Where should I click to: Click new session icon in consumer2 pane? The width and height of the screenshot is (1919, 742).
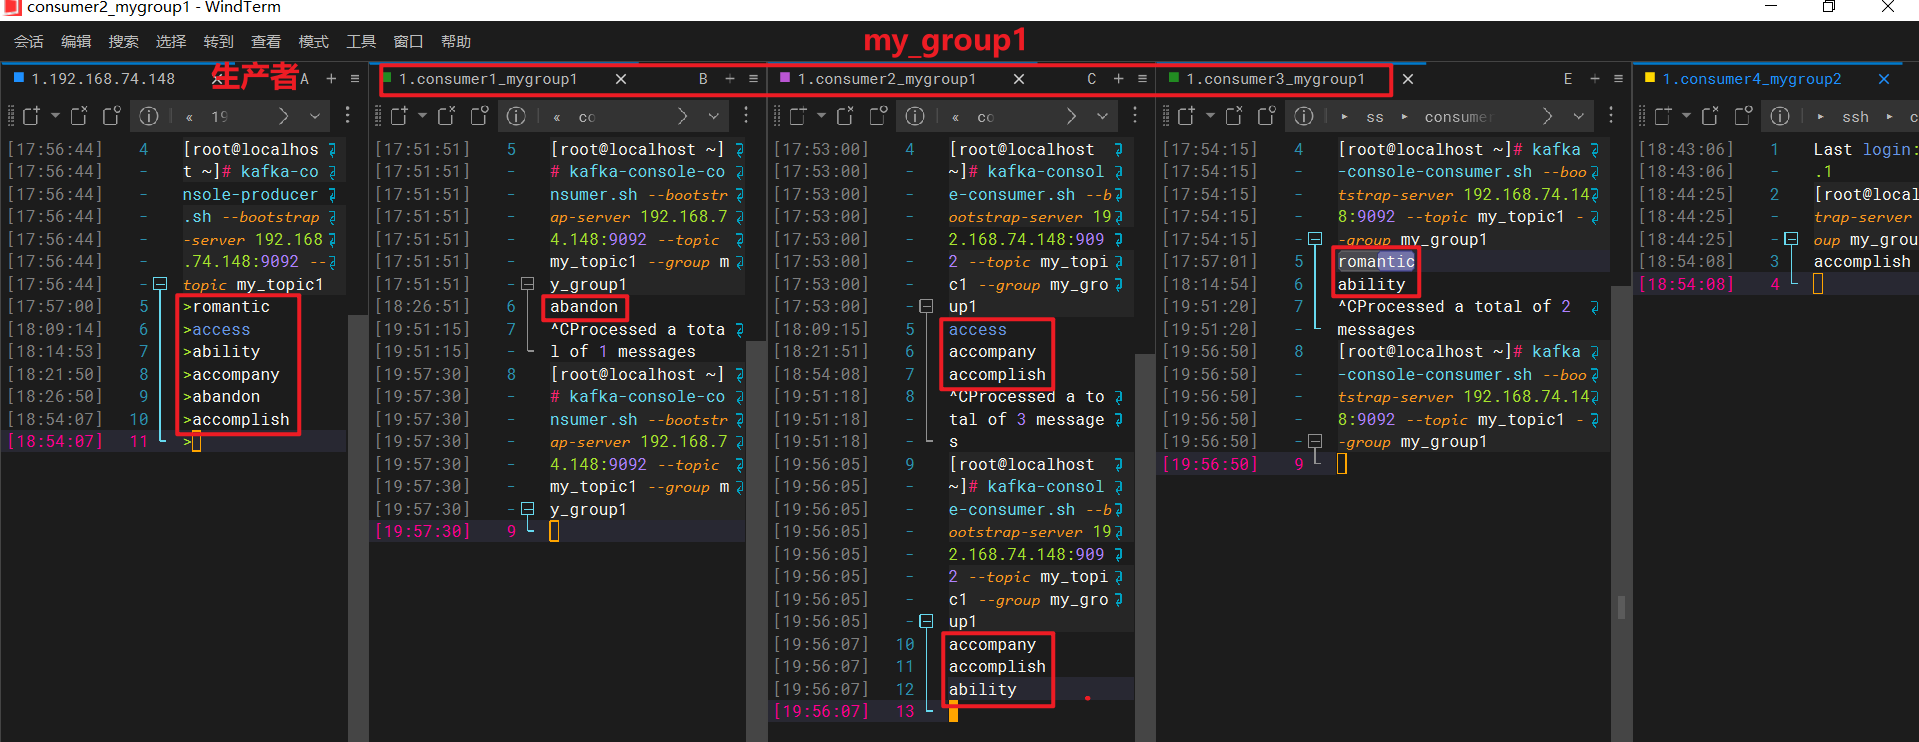click(798, 116)
